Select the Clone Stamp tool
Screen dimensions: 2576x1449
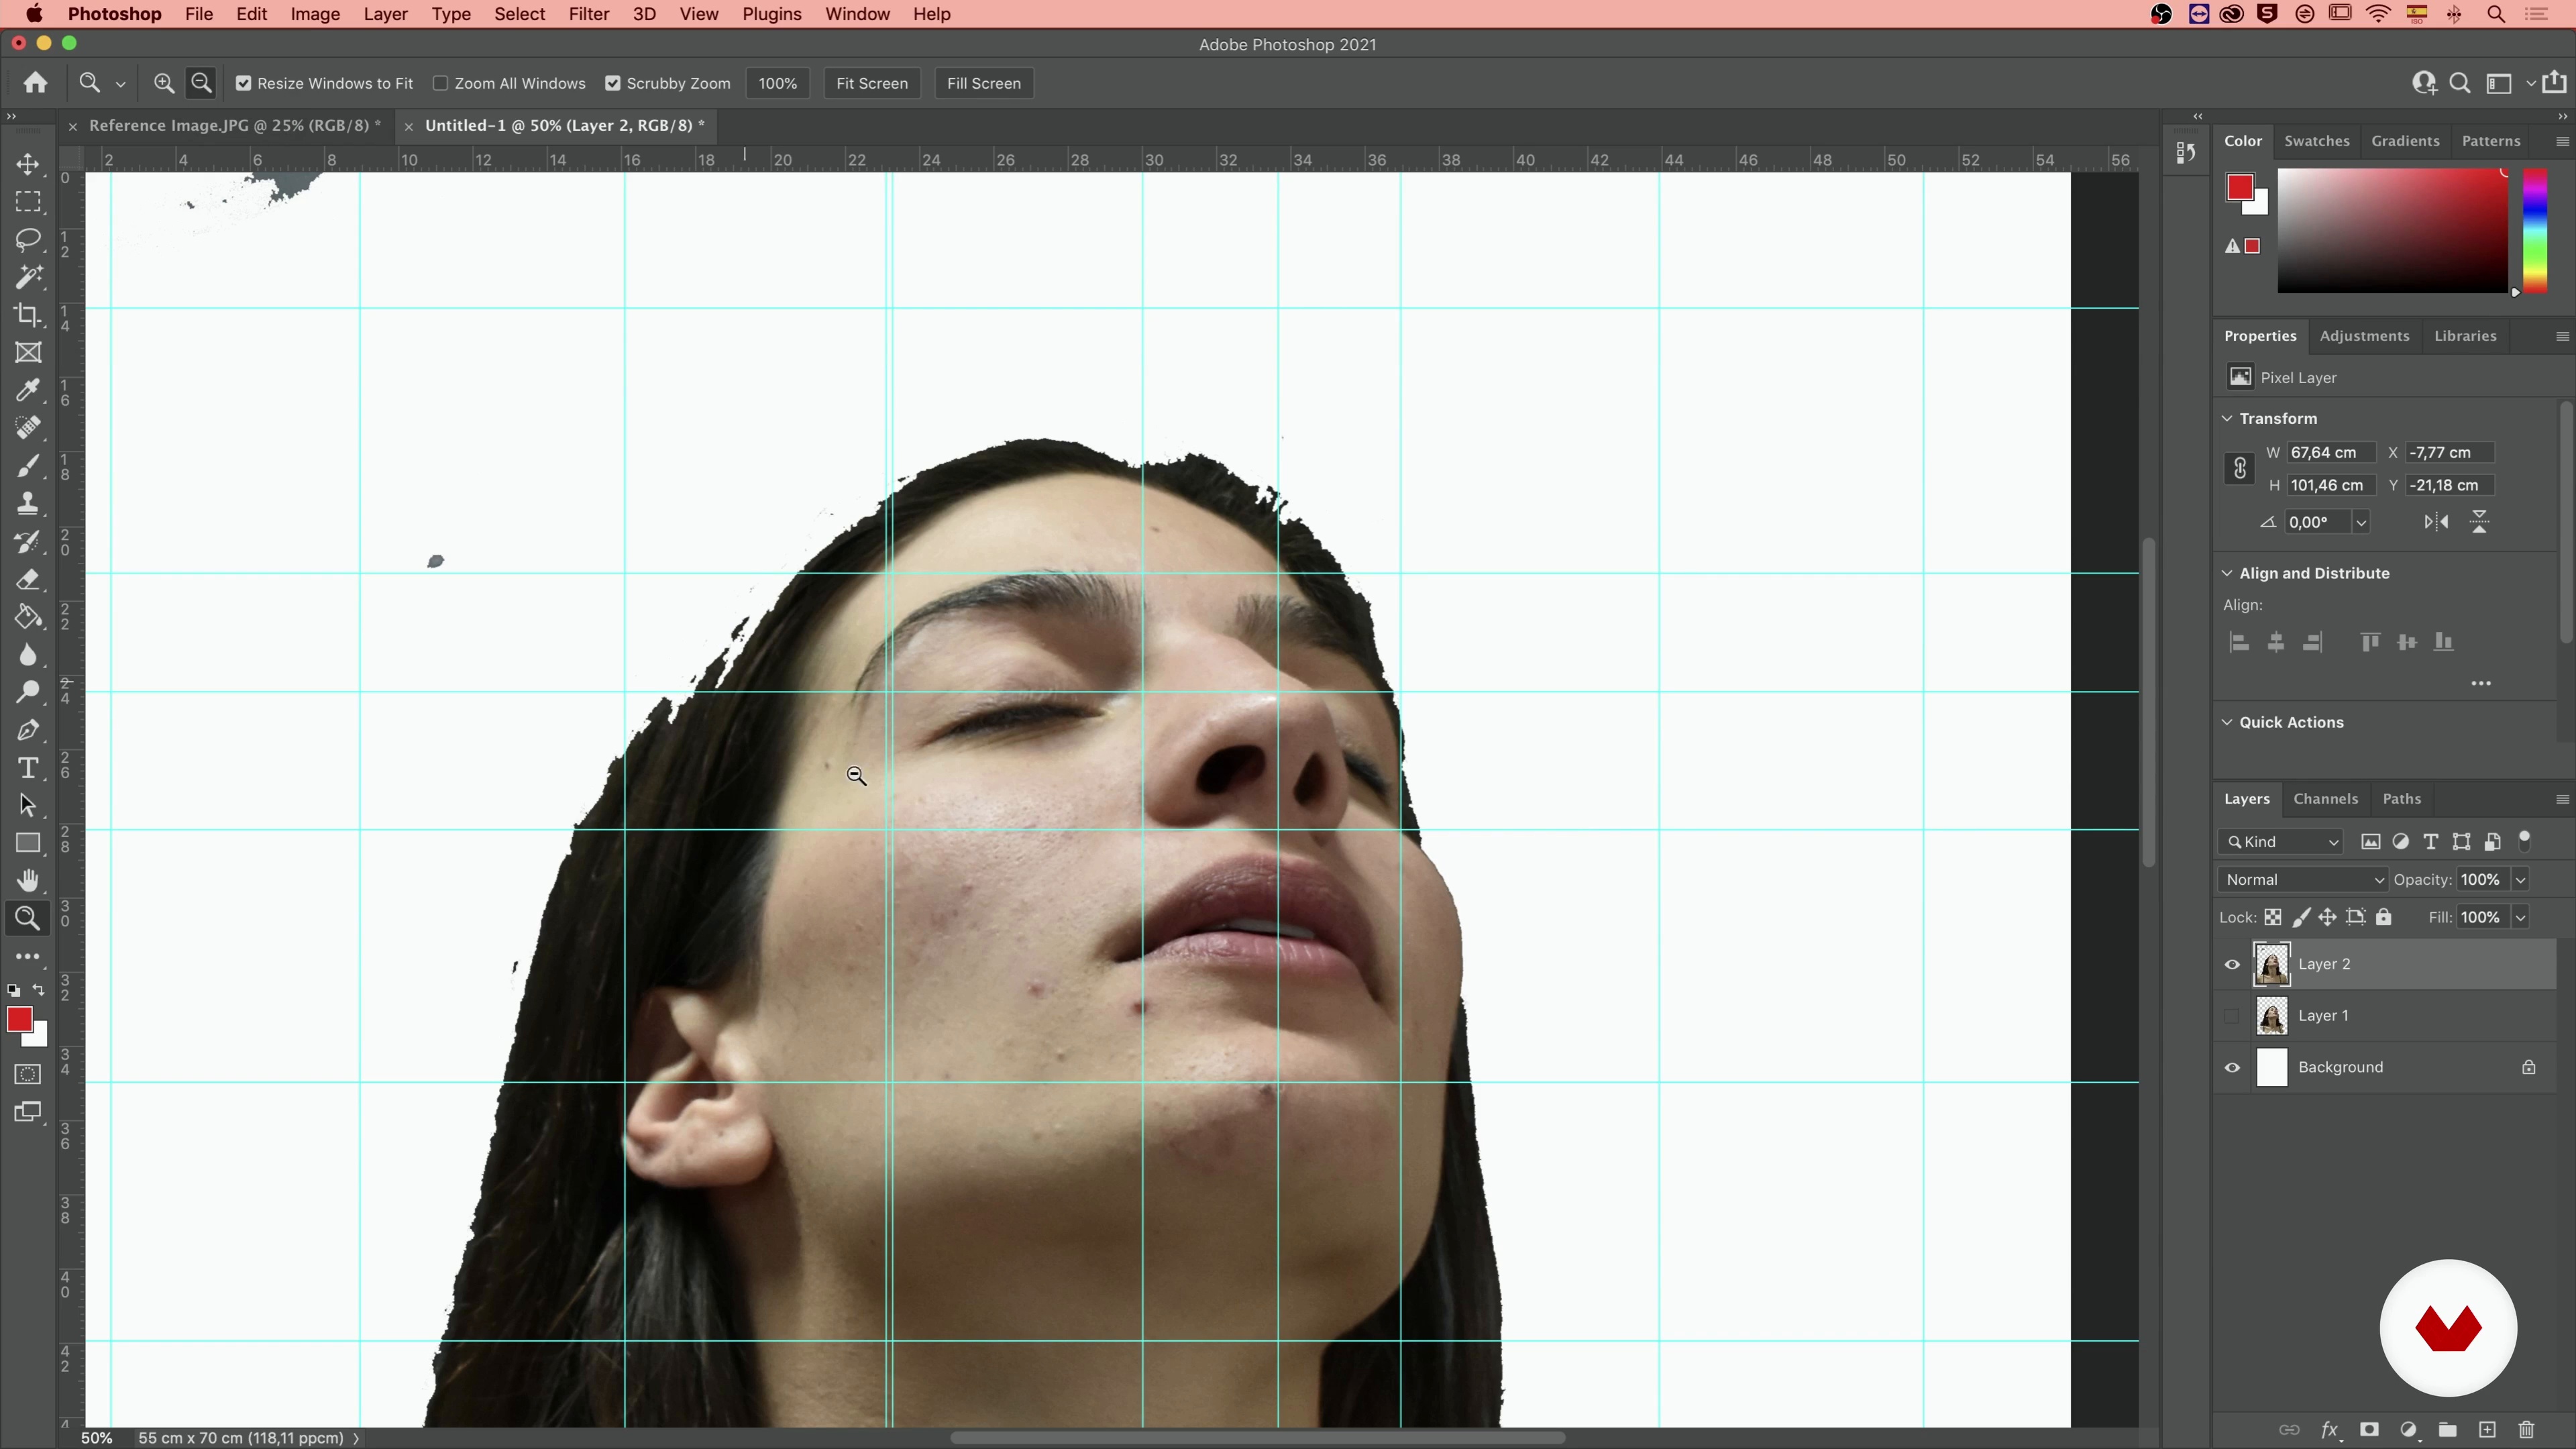tap(28, 503)
